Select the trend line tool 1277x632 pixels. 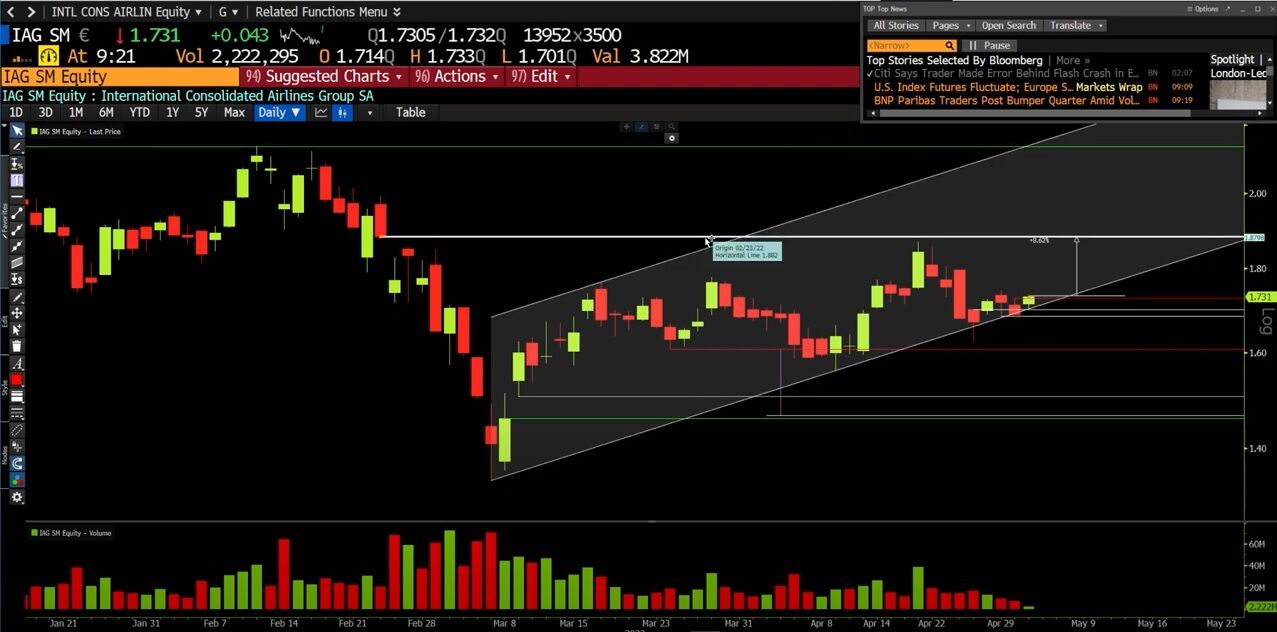point(17,214)
